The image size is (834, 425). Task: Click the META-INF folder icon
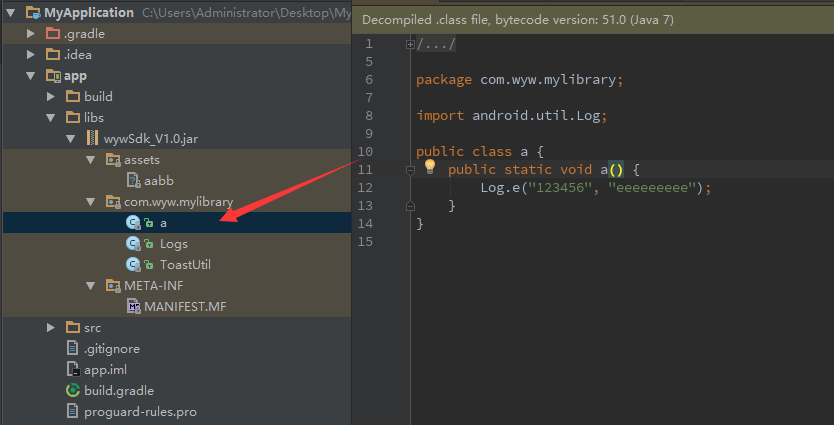click(113, 286)
